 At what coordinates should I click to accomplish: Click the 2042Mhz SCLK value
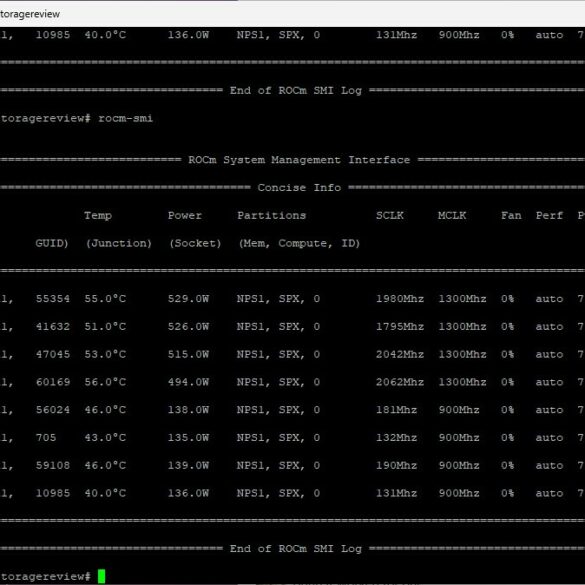coord(400,354)
